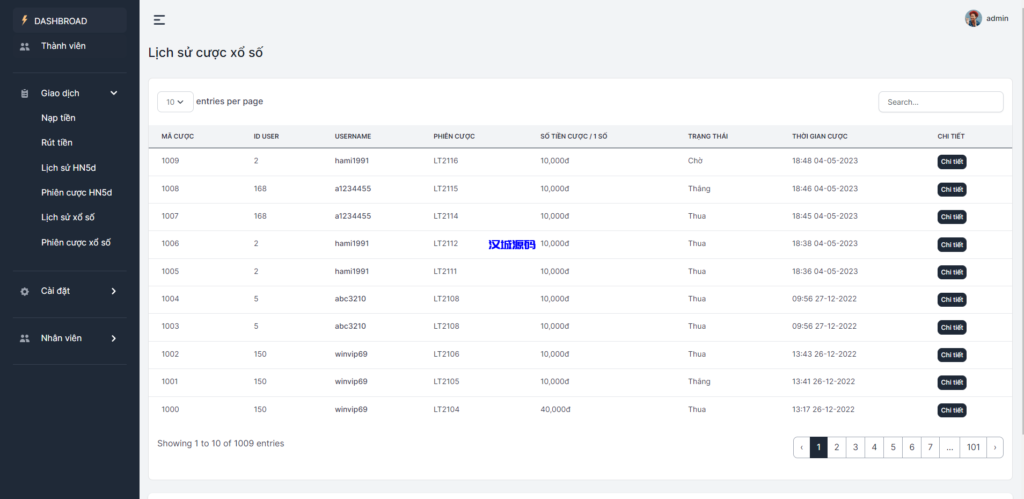The width and height of the screenshot is (1024, 499).
Task: Click the Giao dịch clipboard icon
Action: pos(25,93)
